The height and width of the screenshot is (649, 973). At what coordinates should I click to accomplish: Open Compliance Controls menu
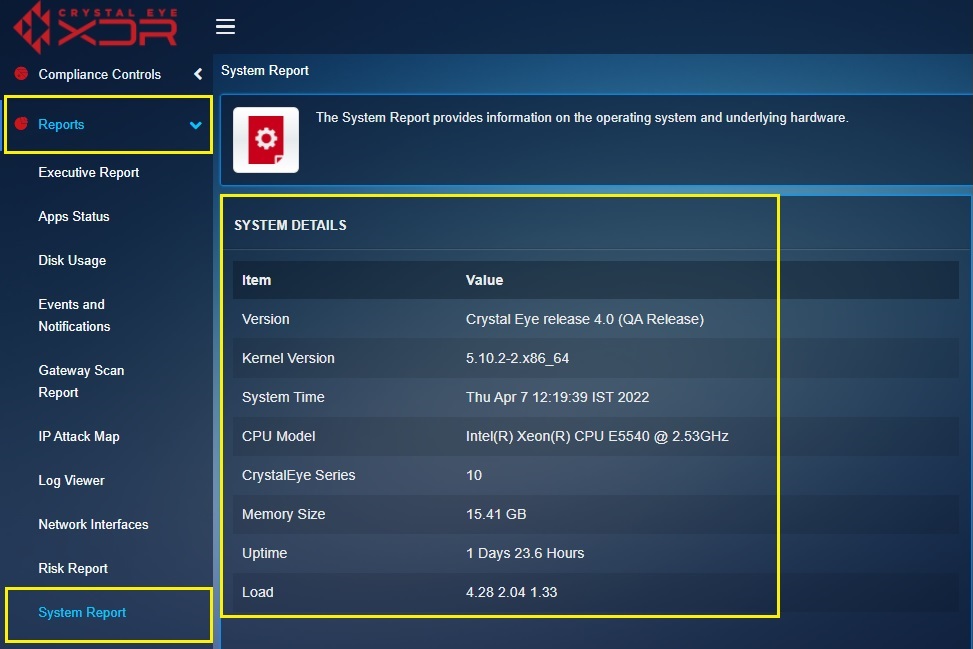[x=100, y=74]
